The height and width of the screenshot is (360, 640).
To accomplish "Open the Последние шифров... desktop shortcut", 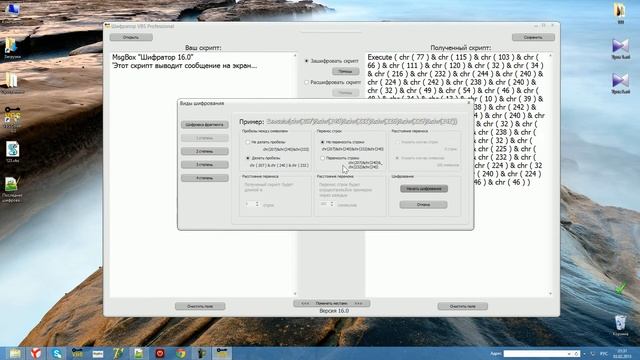I will coord(12,189).
